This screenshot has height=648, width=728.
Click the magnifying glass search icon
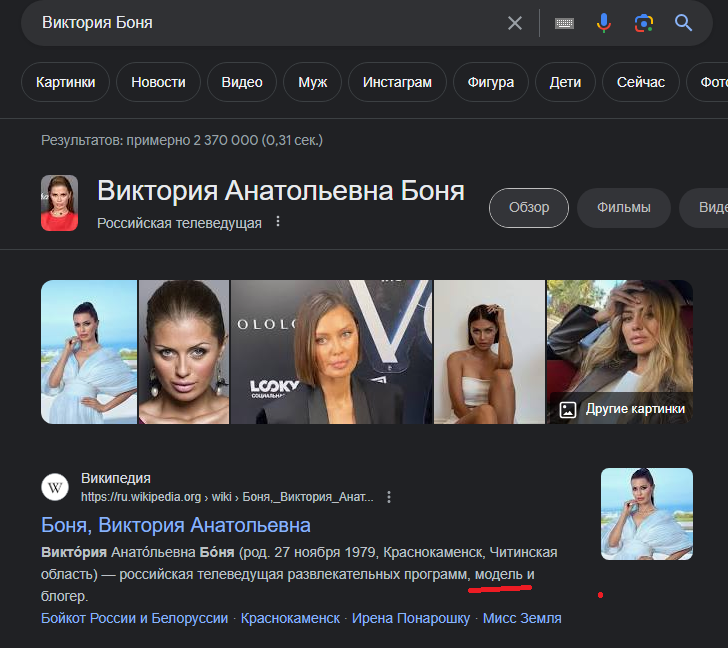click(684, 23)
